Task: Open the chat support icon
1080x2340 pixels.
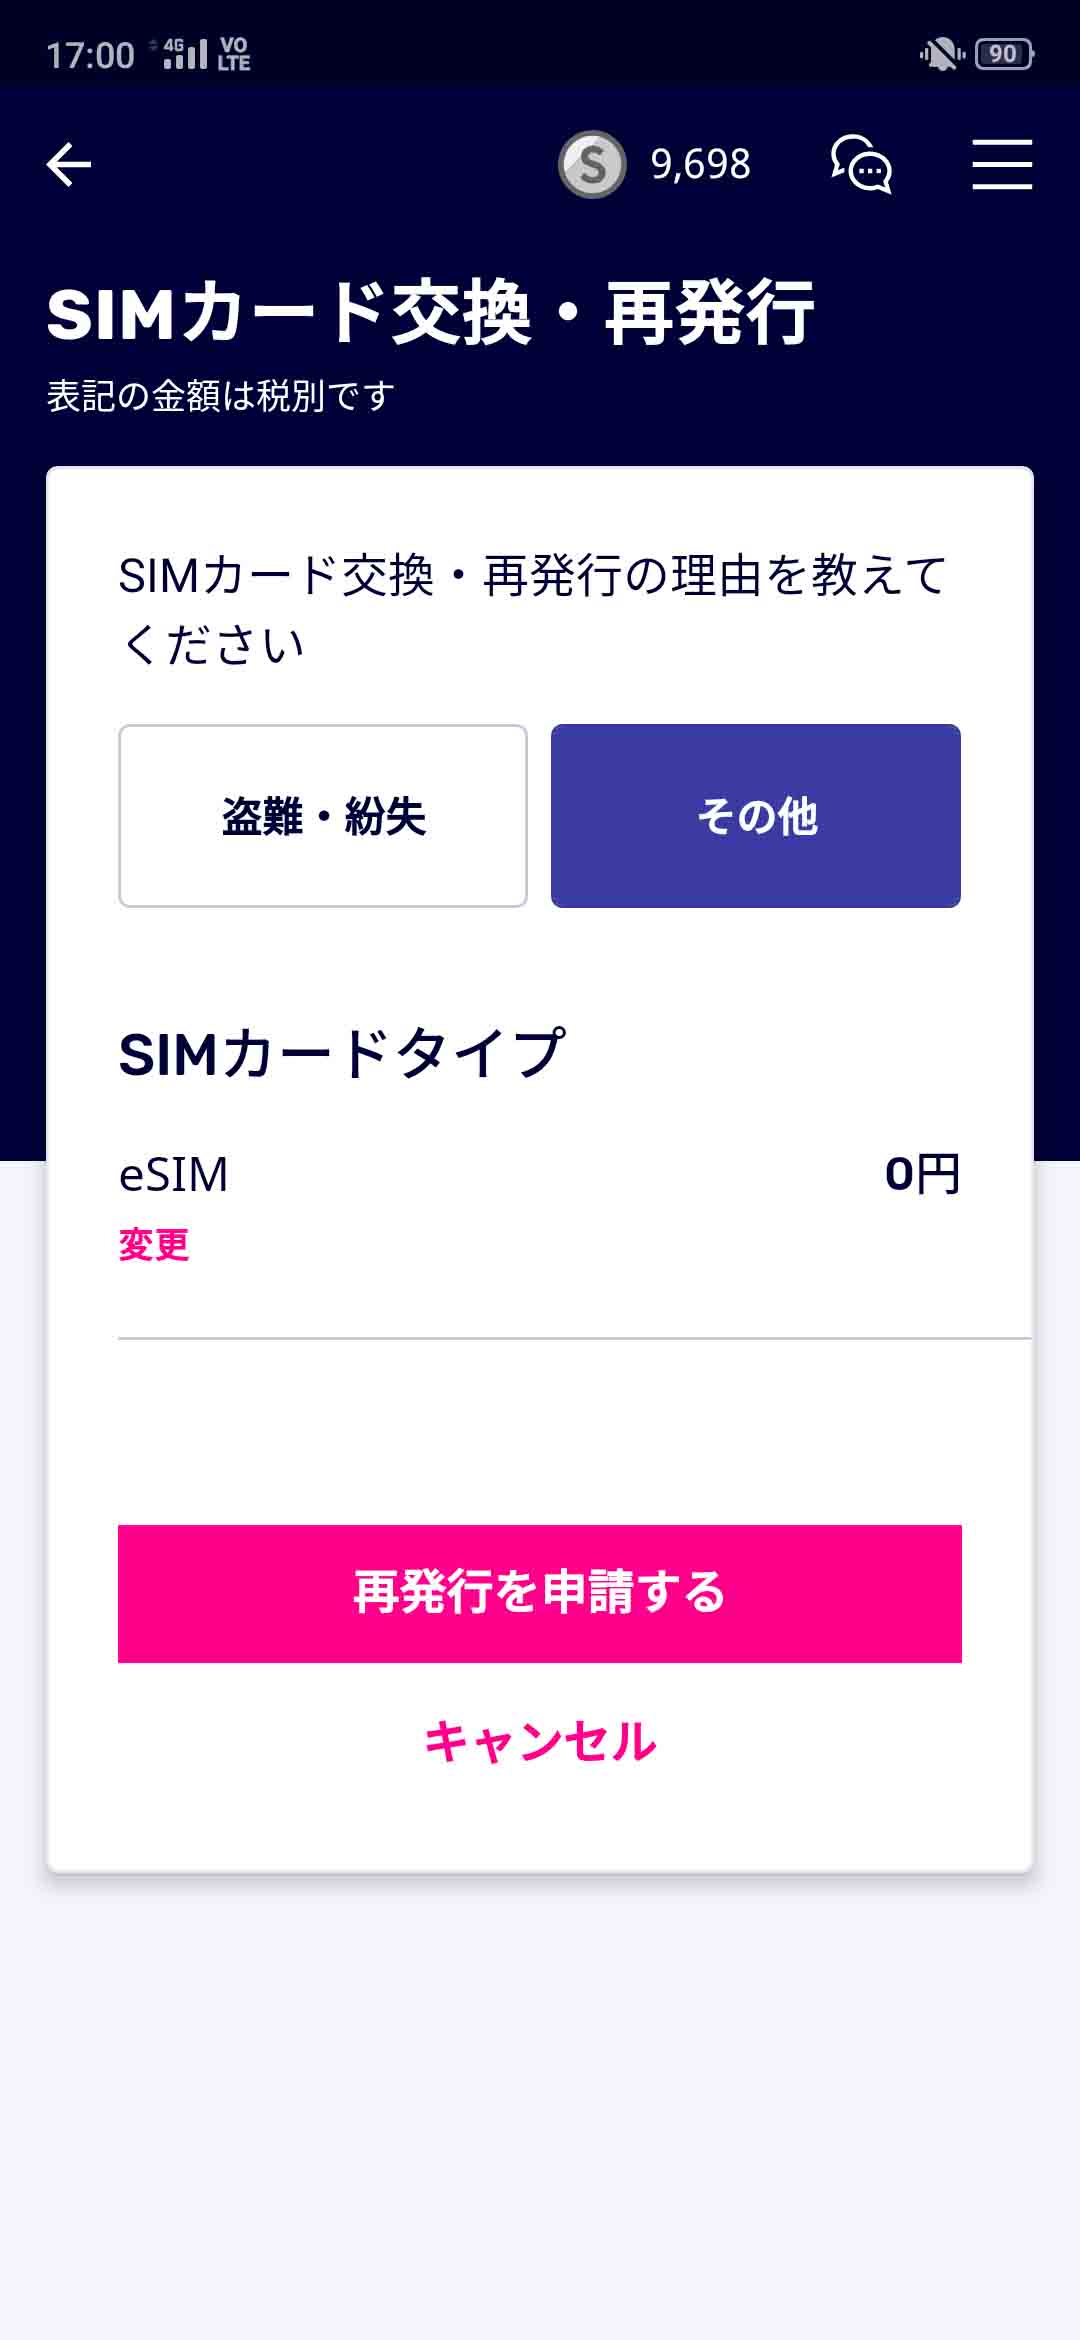Action: coord(861,165)
